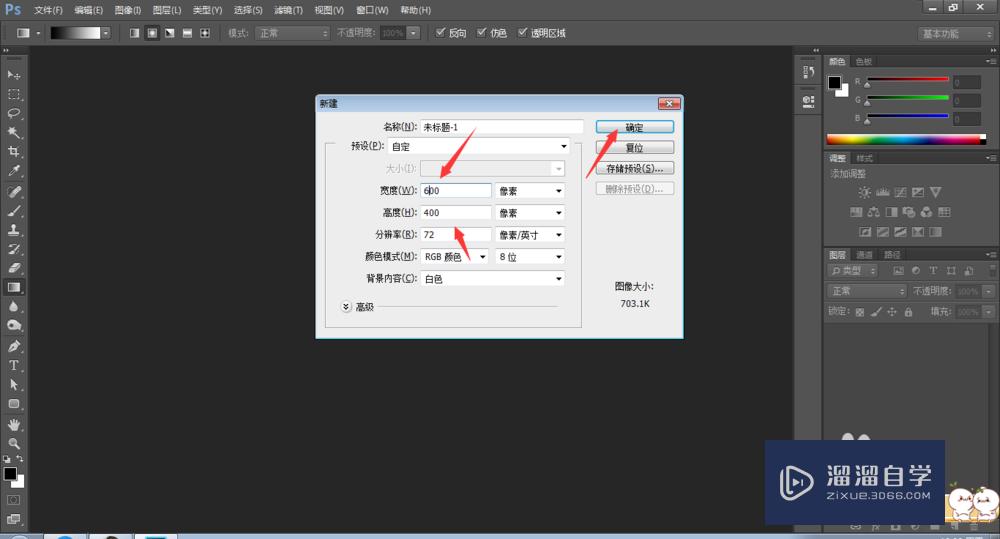Toggle lock transparent pixels in Layers
This screenshot has height=539, width=1000.
pos(860,312)
